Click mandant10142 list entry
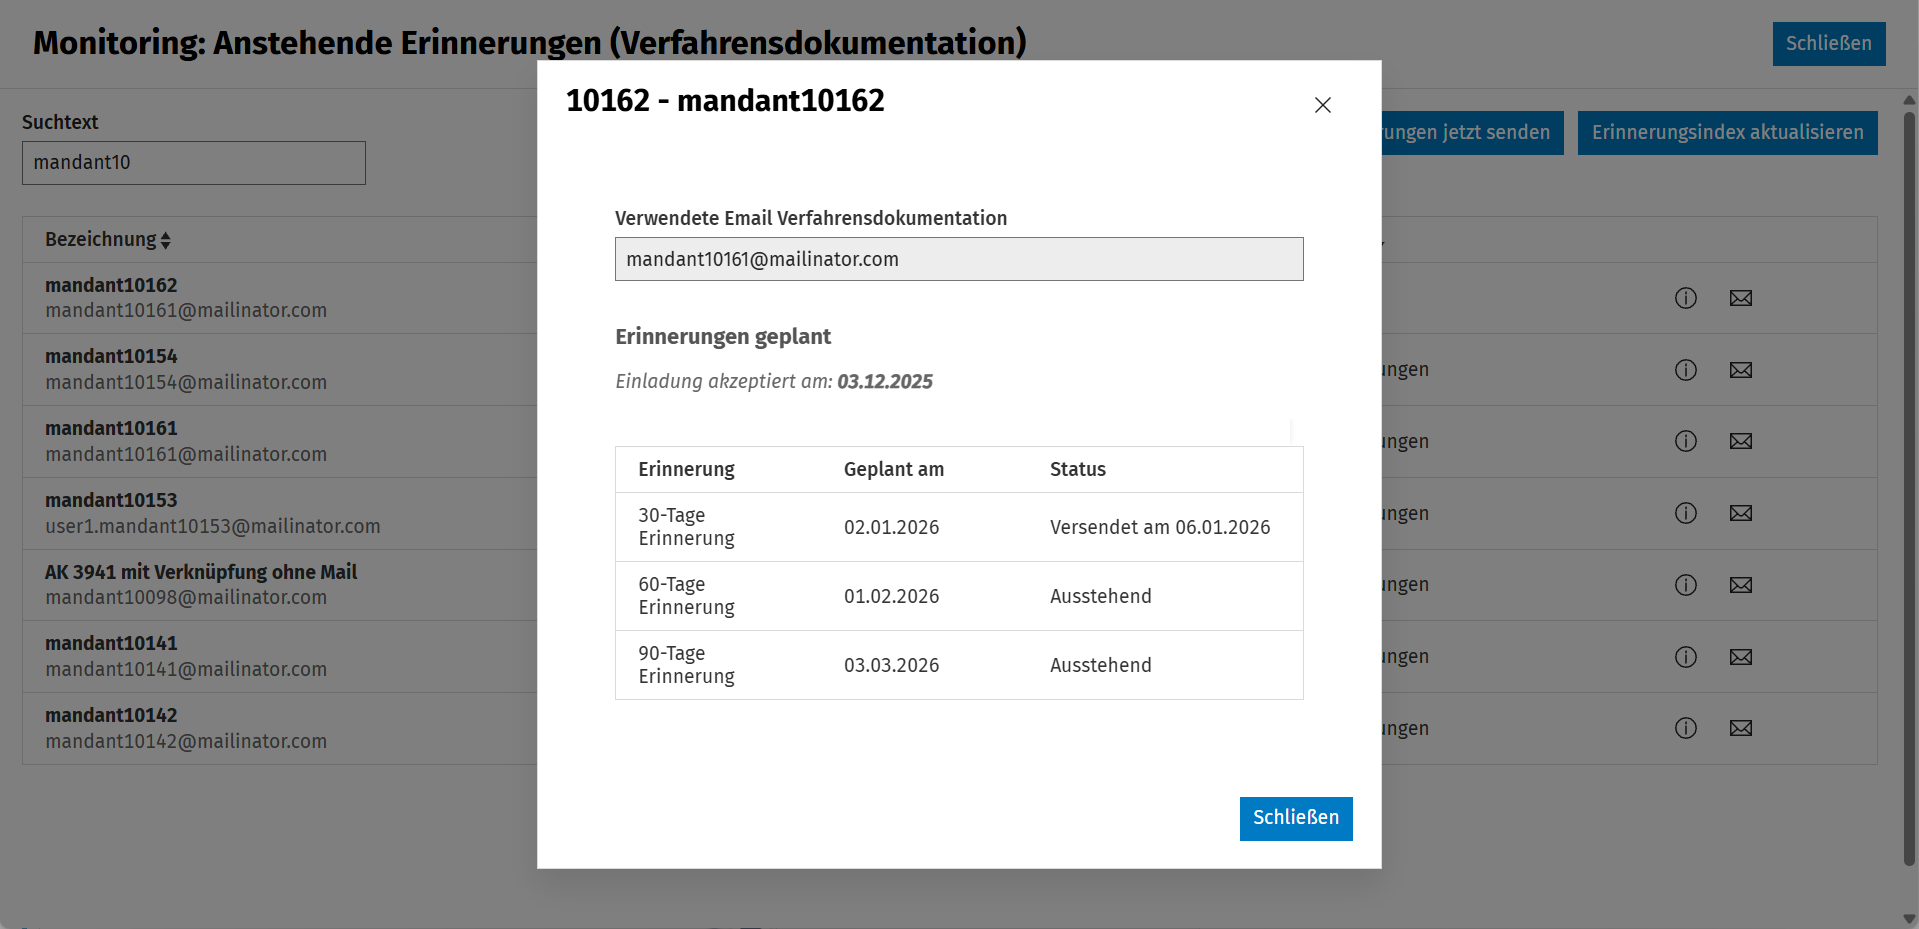This screenshot has height=929, width=1919. (x=111, y=715)
